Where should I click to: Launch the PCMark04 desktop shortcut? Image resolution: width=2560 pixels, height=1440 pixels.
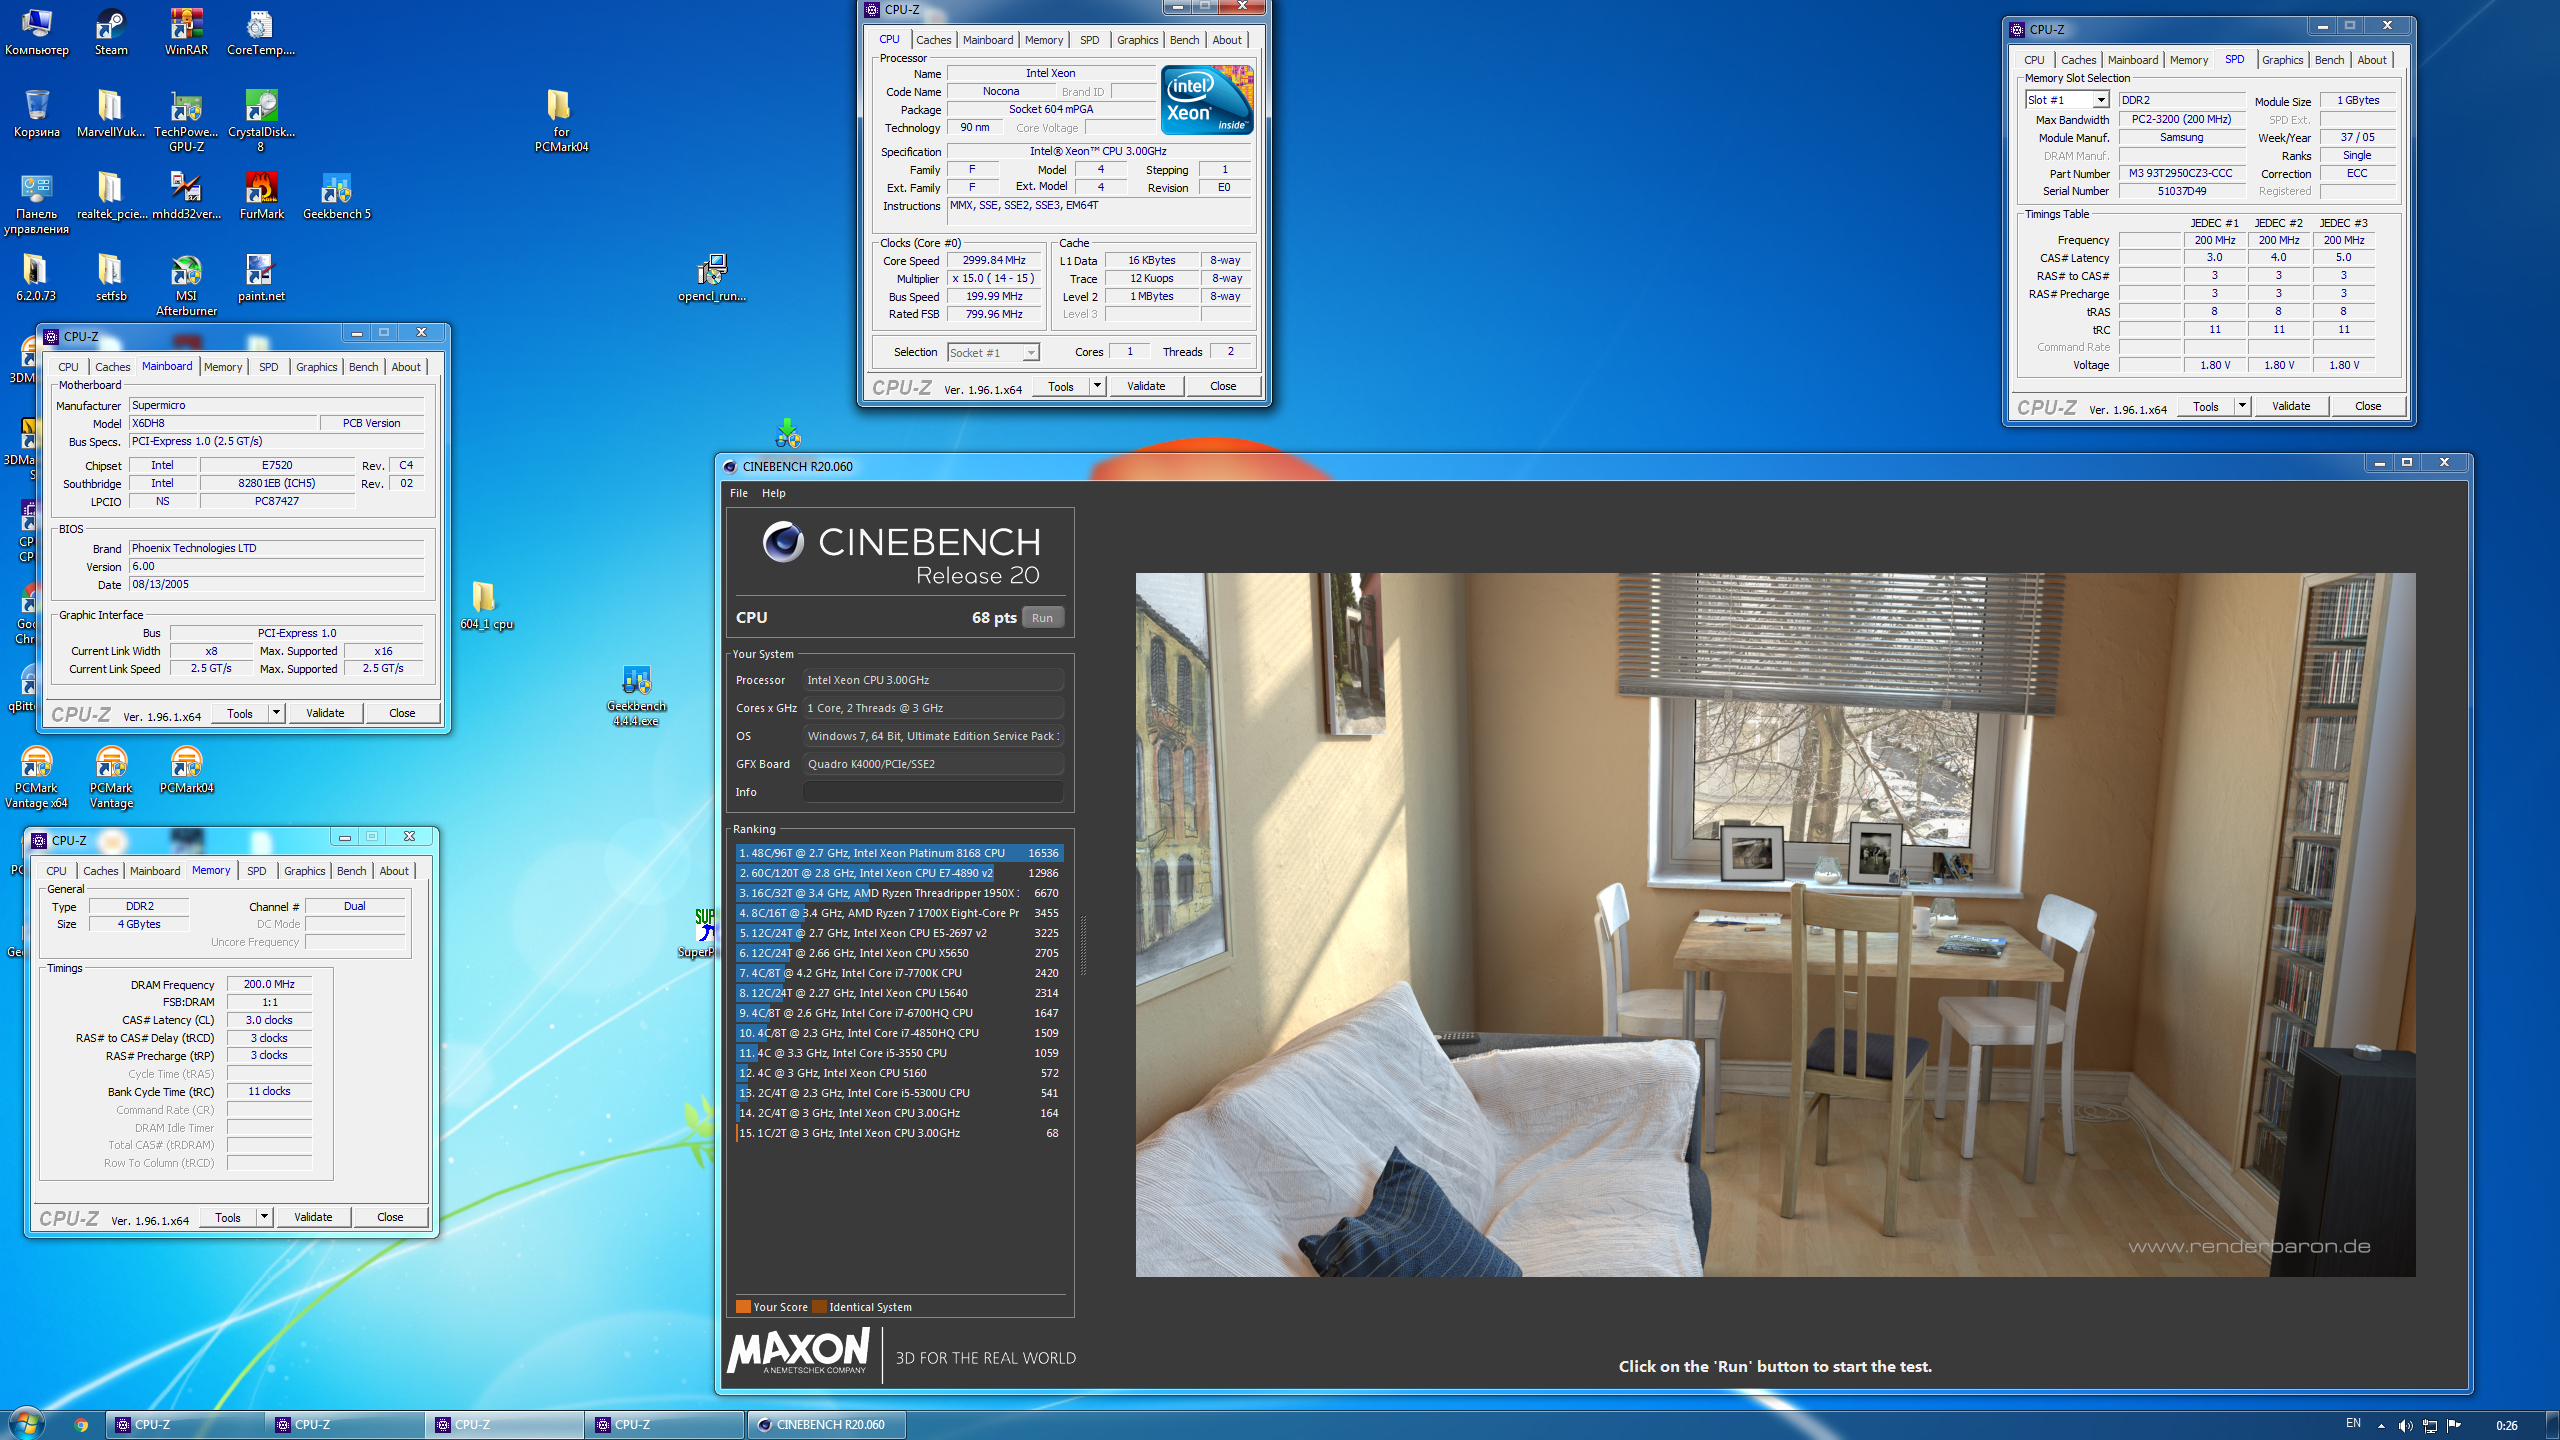[186, 770]
